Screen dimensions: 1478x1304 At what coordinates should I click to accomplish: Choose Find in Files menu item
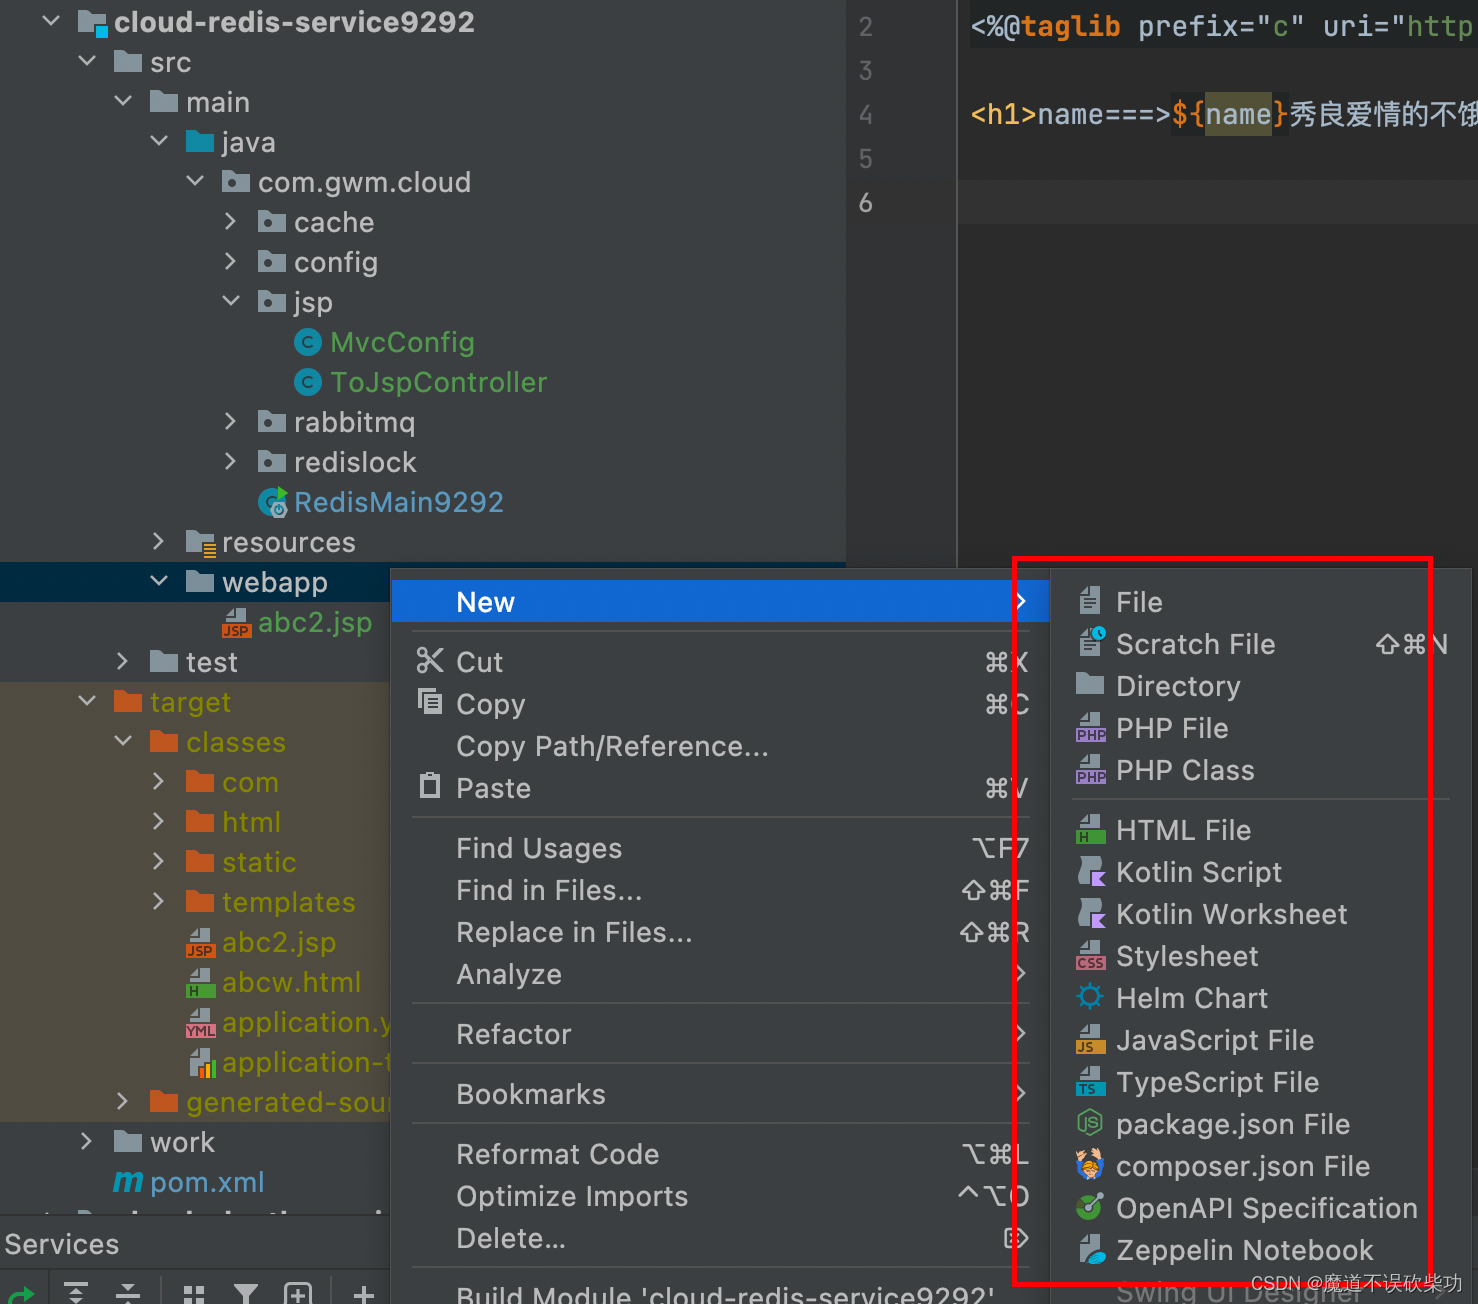tap(720, 890)
